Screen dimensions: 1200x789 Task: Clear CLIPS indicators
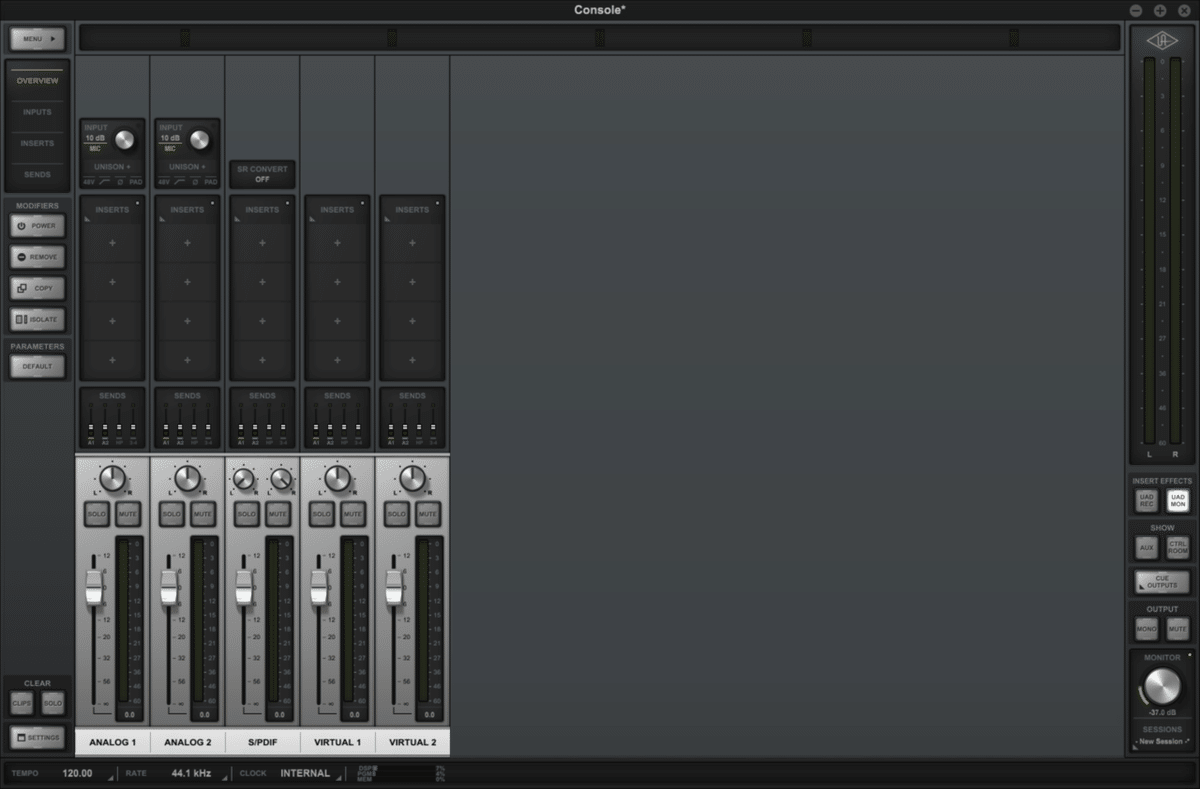click(x=22, y=703)
